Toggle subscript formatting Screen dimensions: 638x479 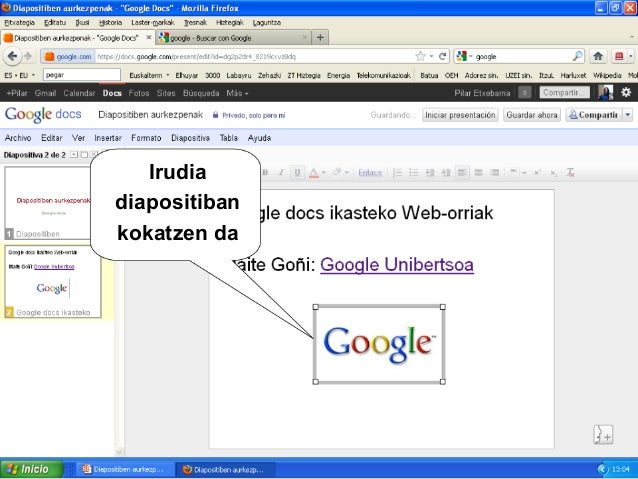(x=553, y=173)
